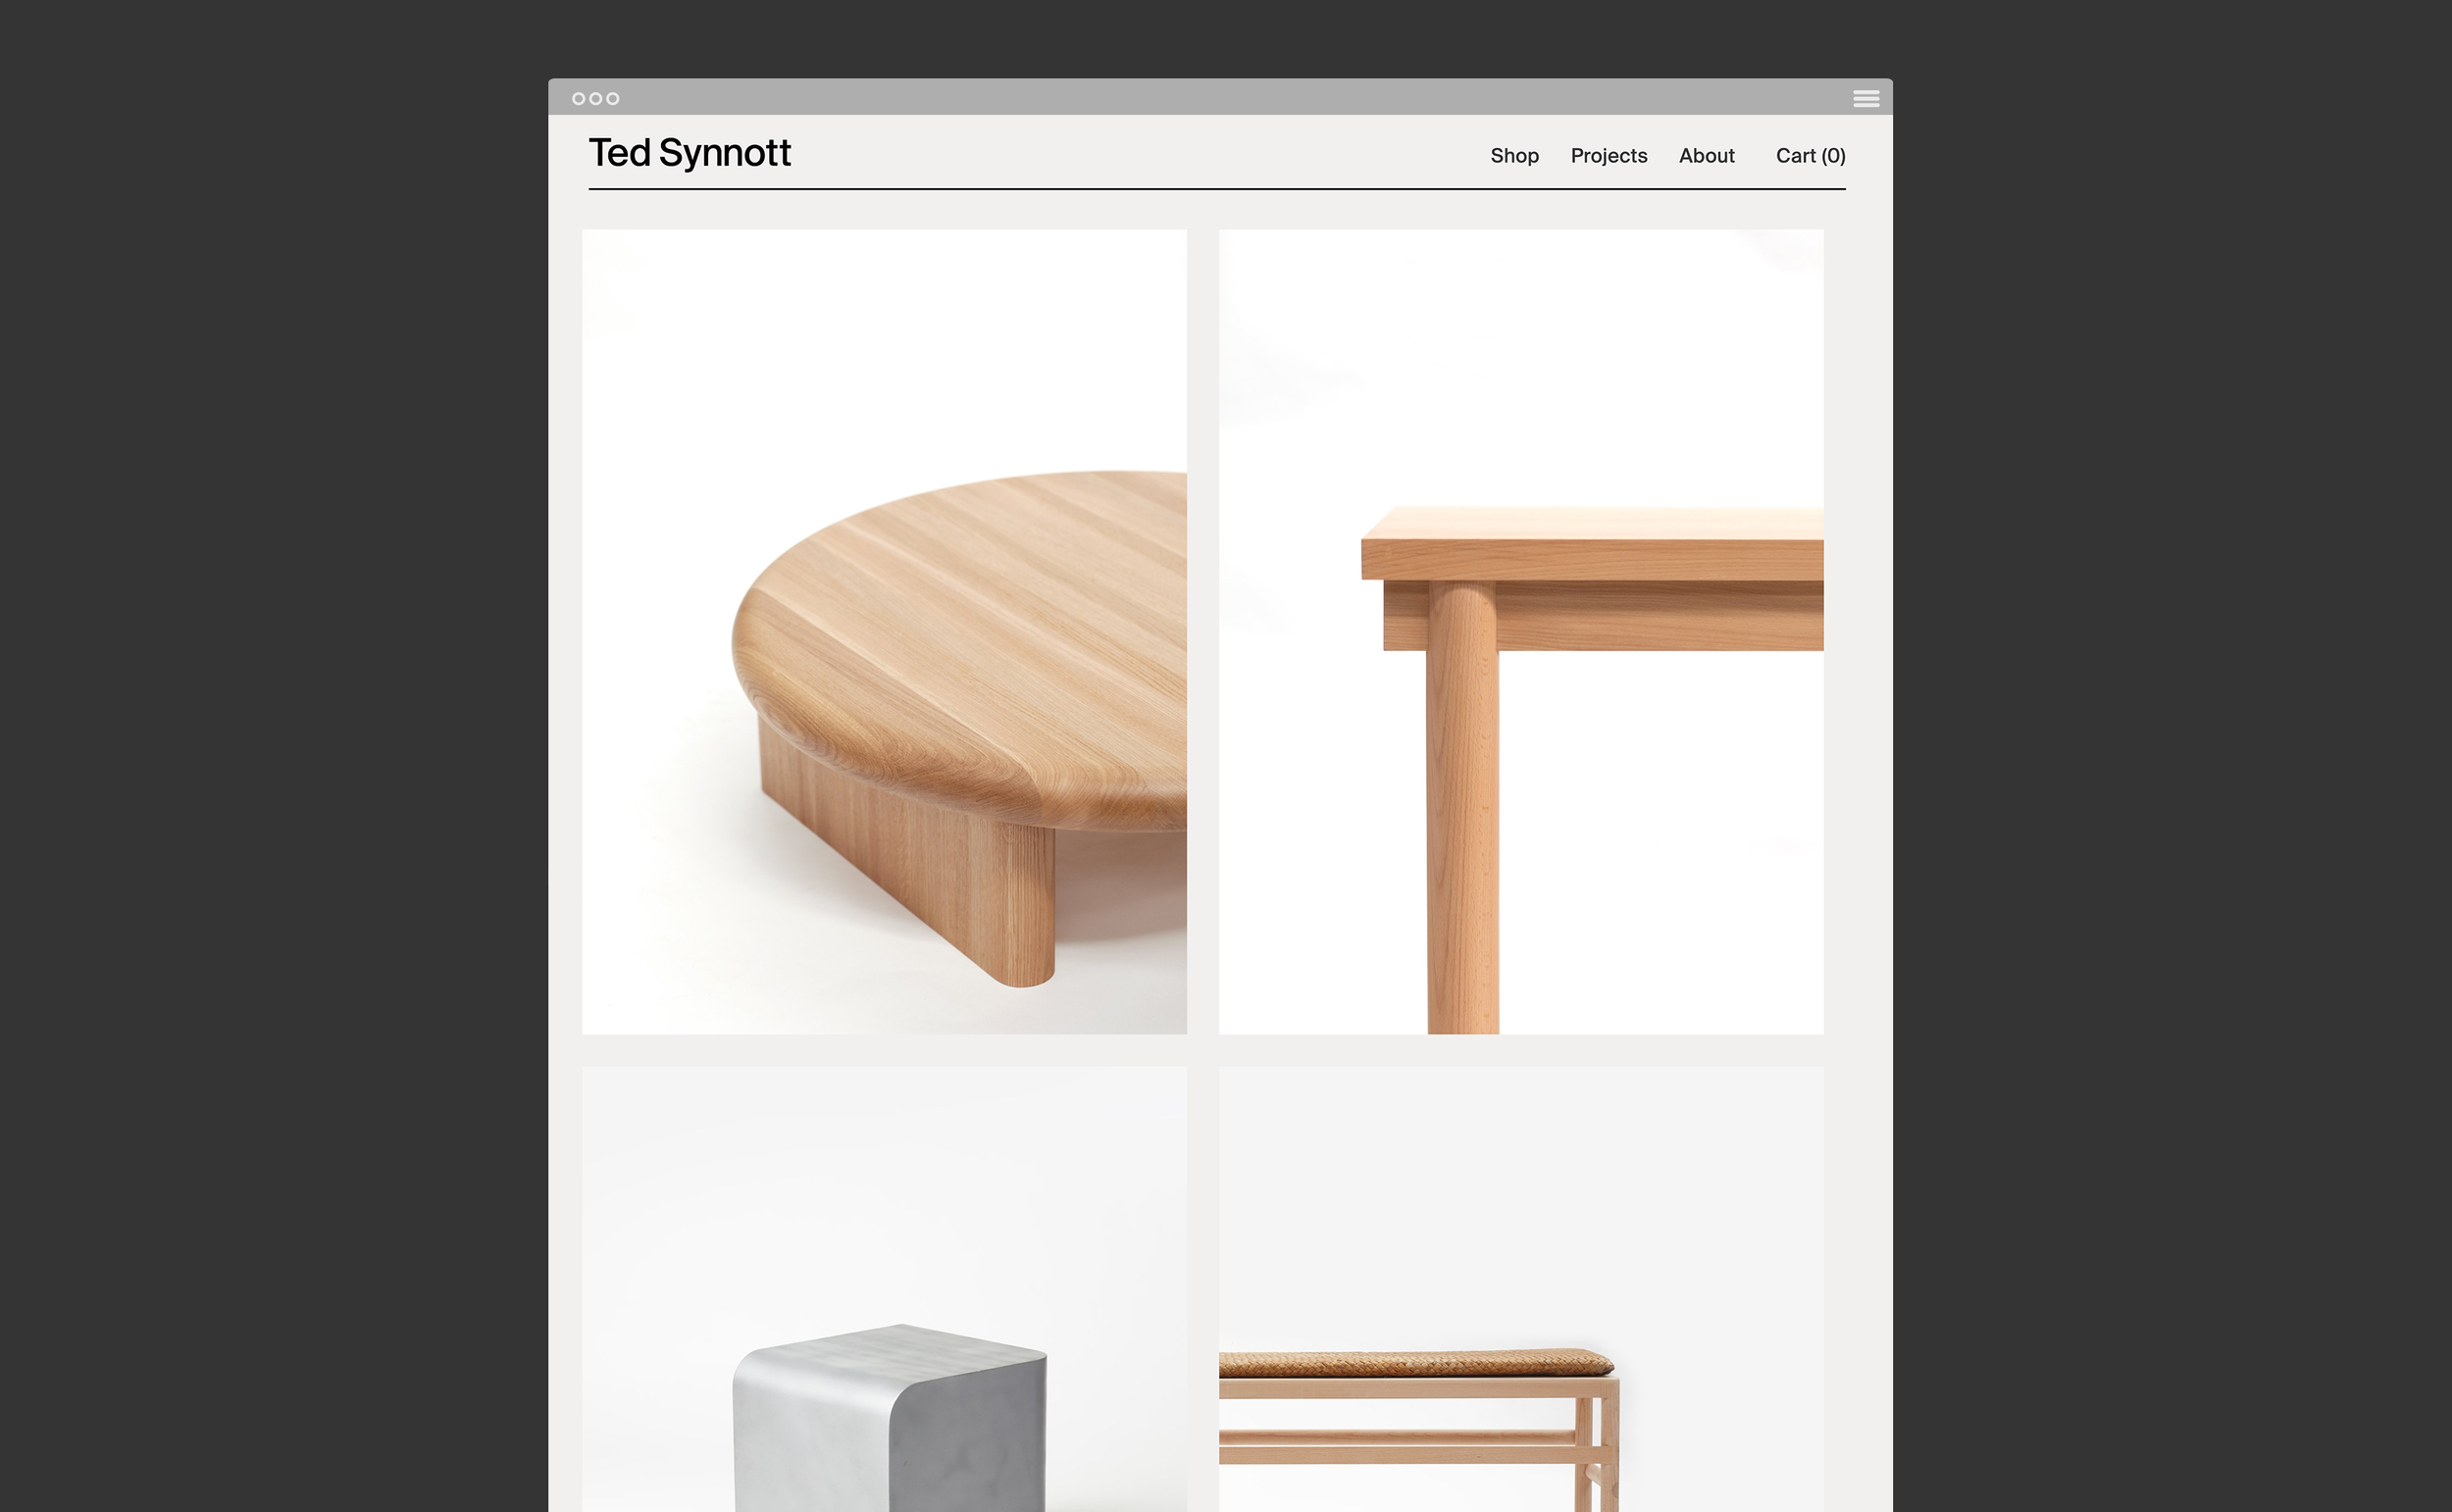View the Cart (0) link

(1810, 156)
